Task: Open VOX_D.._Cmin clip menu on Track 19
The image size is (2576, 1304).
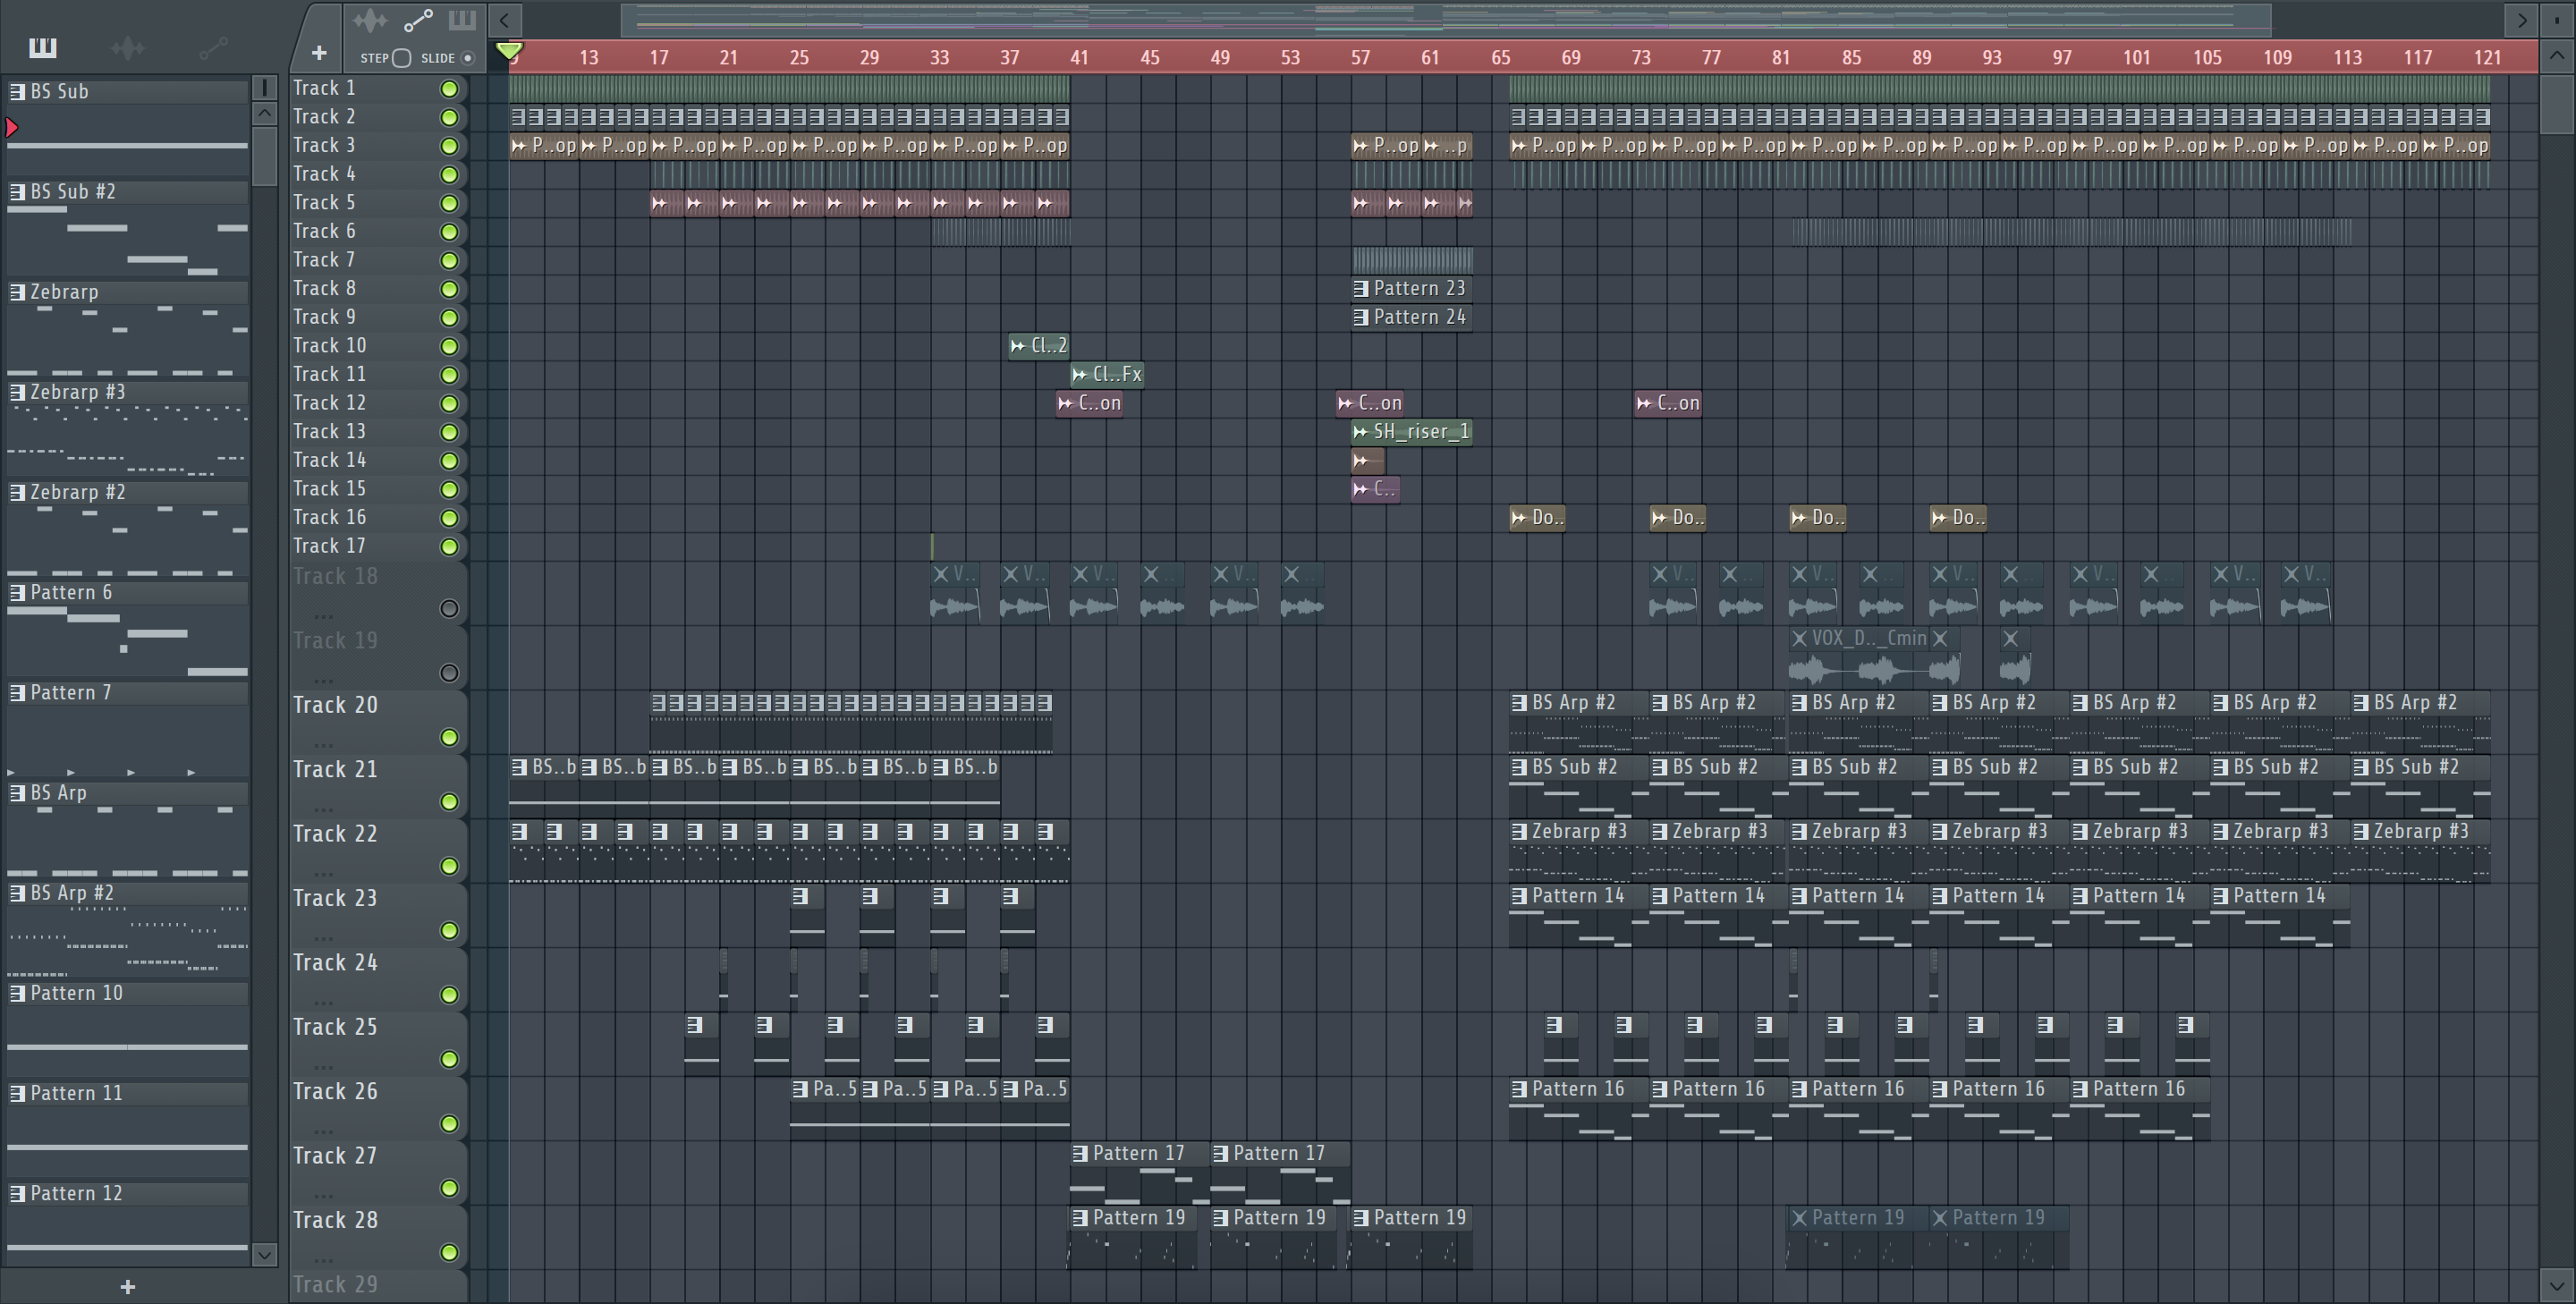Action: point(1799,638)
